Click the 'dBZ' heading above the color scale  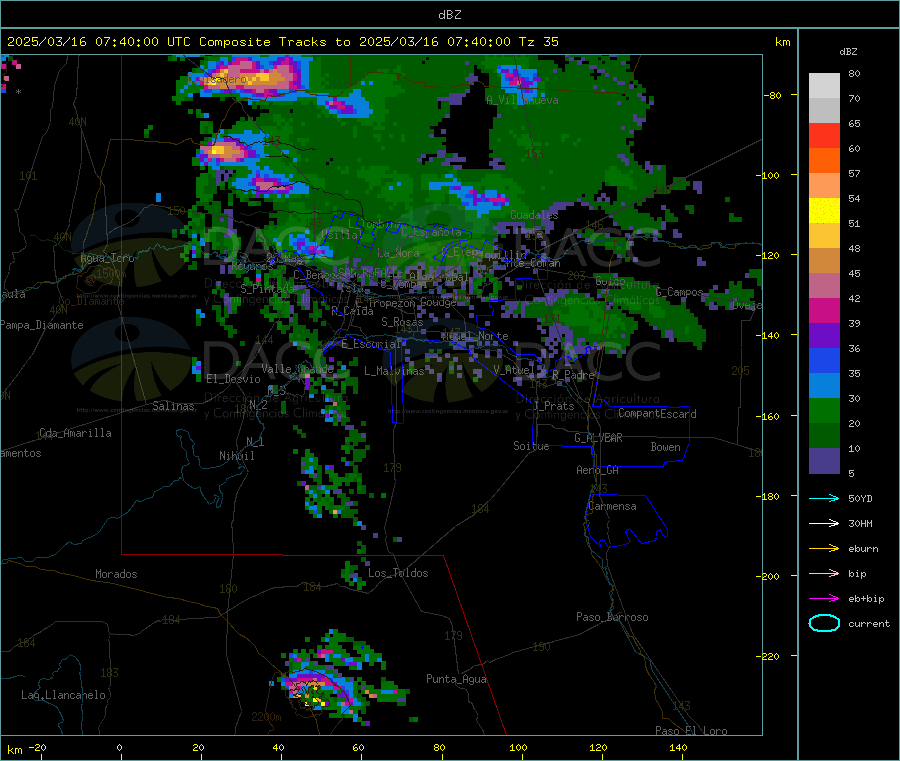(848, 52)
